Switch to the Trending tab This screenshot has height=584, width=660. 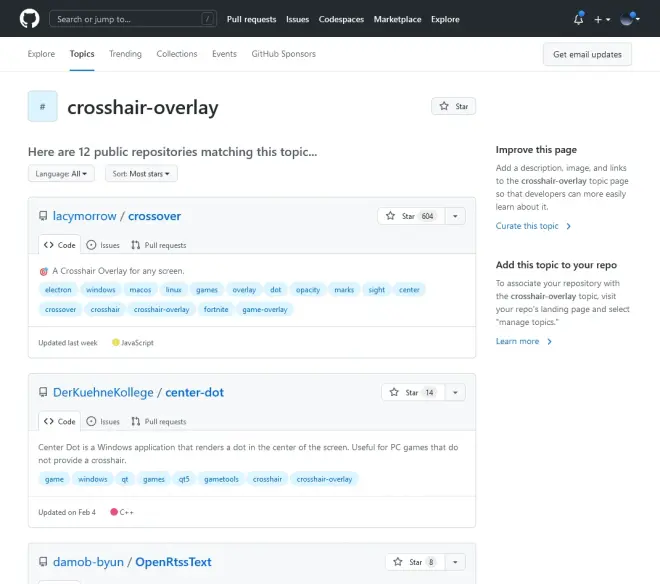[x=125, y=54]
